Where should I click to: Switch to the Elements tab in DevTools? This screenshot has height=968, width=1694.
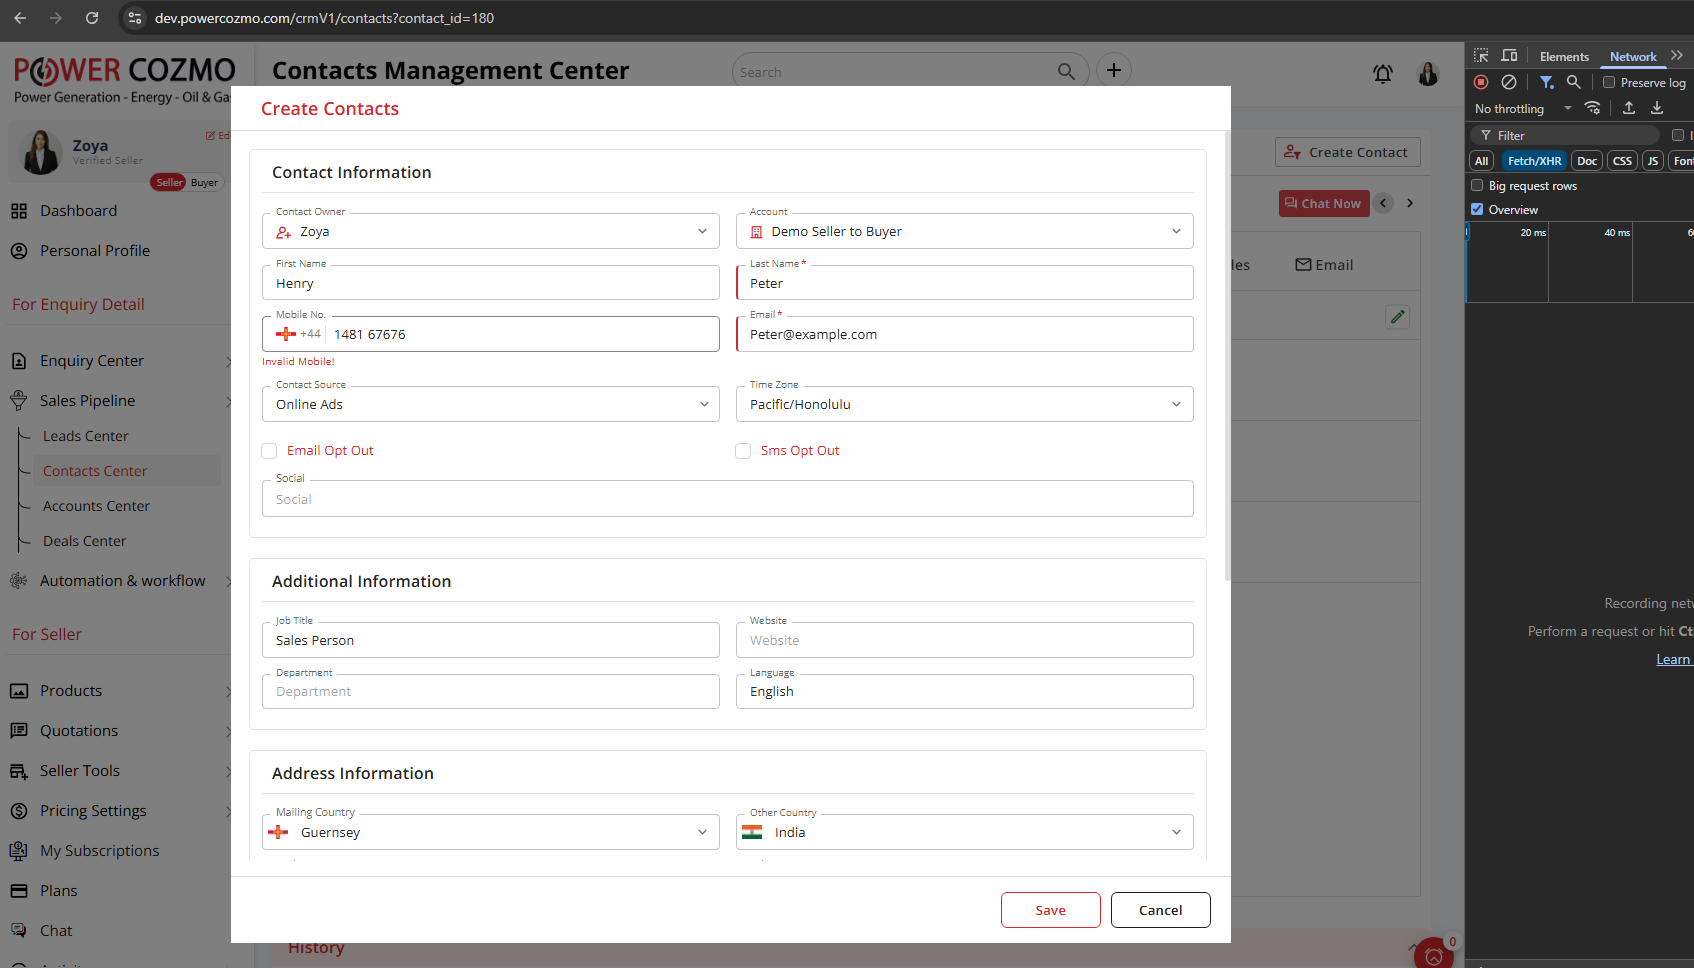point(1563,57)
